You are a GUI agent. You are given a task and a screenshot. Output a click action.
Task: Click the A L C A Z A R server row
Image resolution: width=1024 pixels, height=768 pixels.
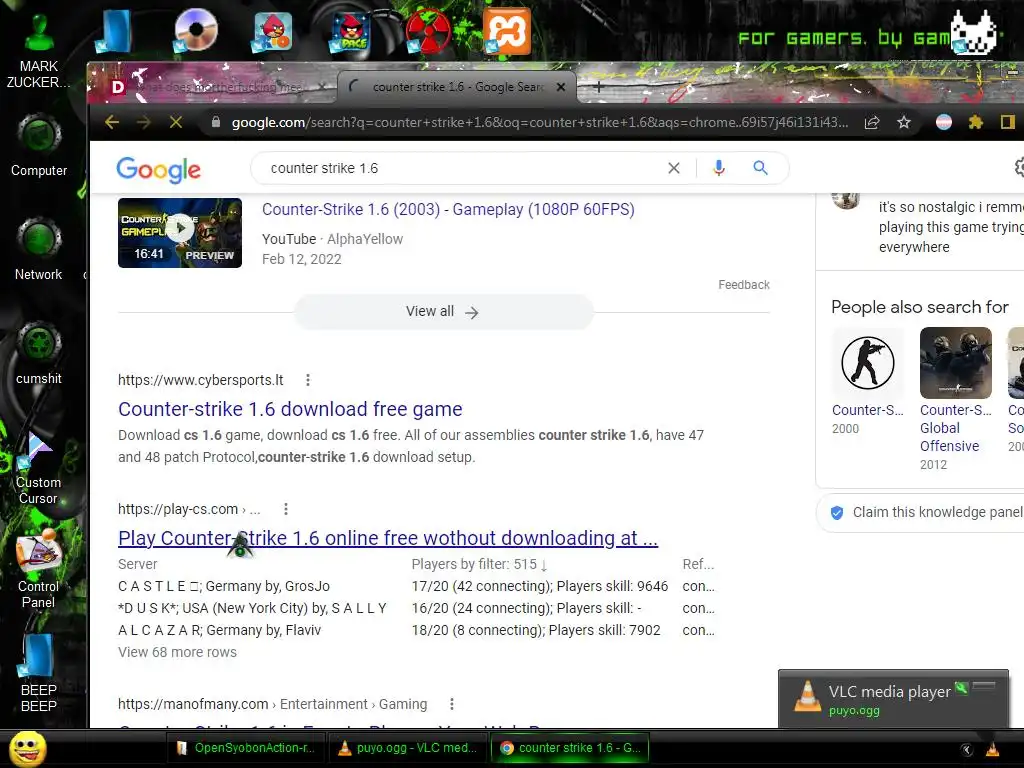[x=416, y=630]
